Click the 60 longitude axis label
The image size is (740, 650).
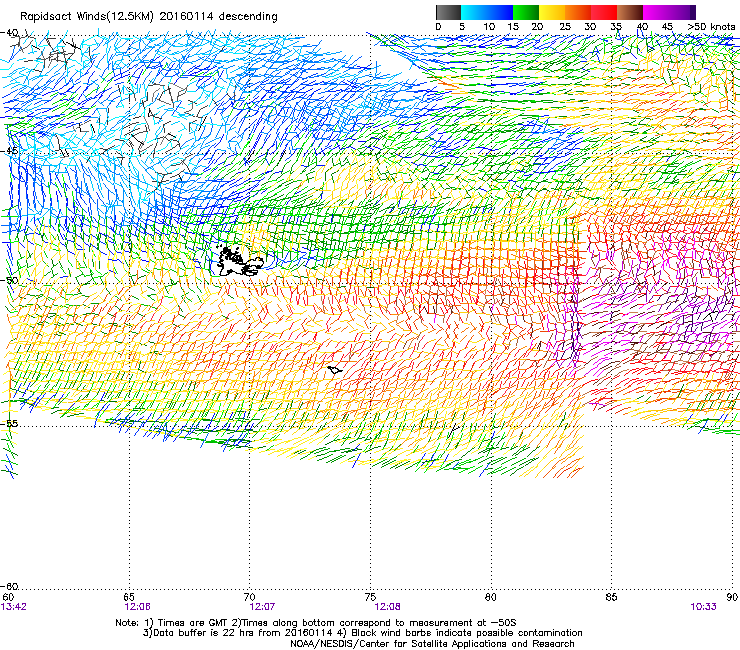(x=8, y=598)
